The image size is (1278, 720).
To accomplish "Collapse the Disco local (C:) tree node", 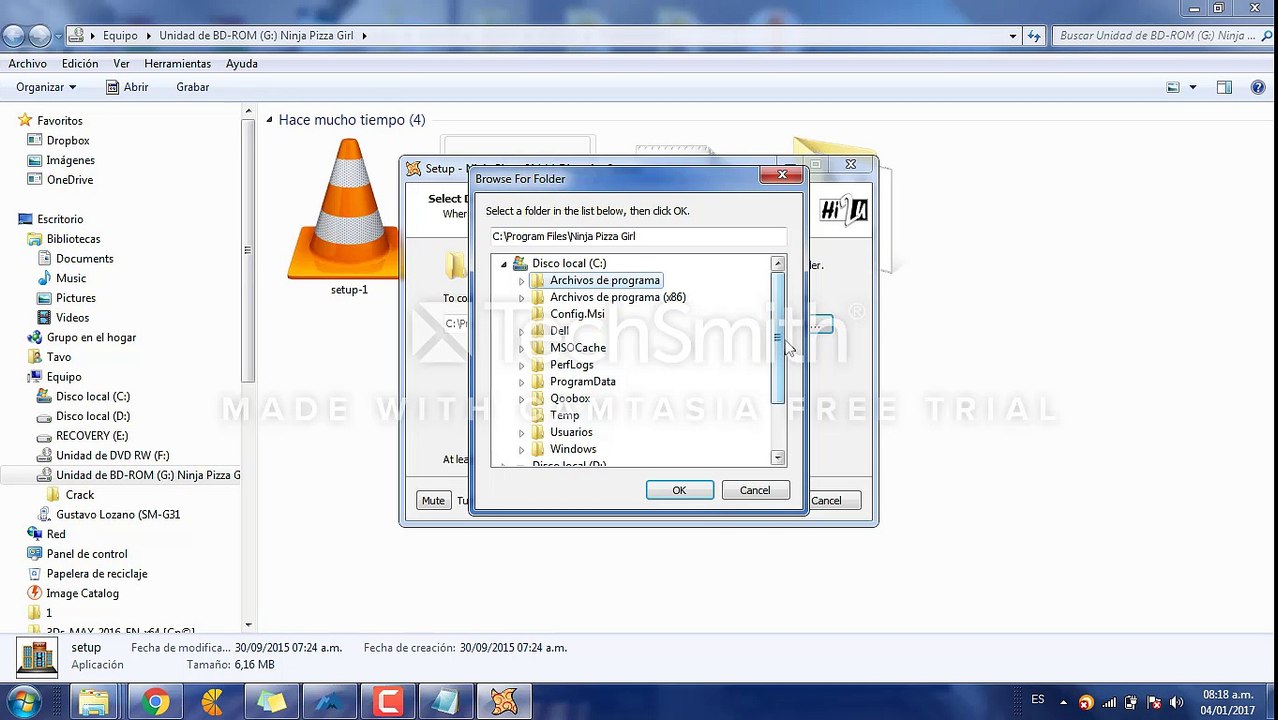I will [x=504, y=264].
